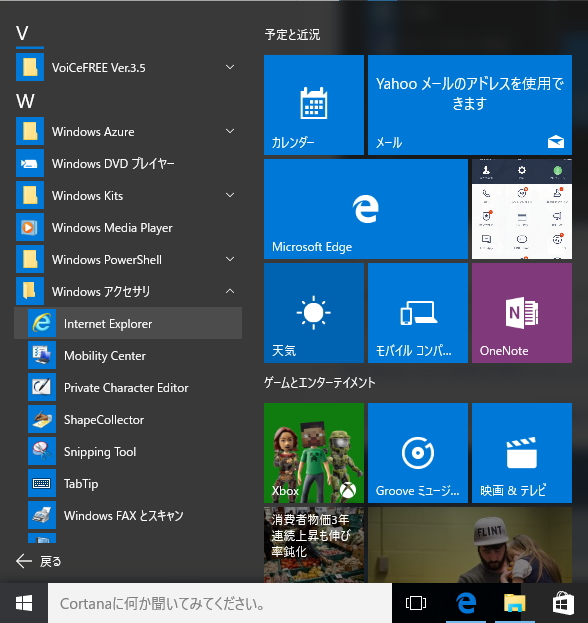Launch the Snipping Tool icon
This screenshot has width=588, height=623.
pos(42,451)
